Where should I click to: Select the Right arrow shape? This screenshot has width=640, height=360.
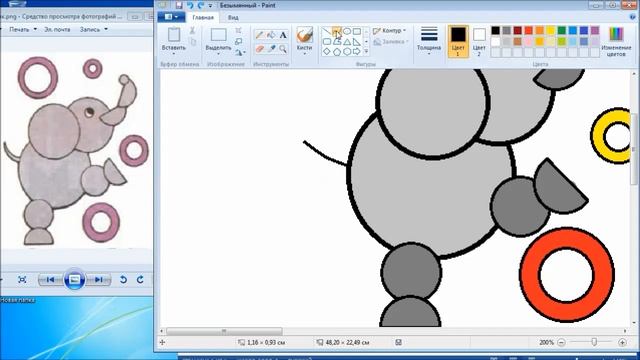pos(357,52)
